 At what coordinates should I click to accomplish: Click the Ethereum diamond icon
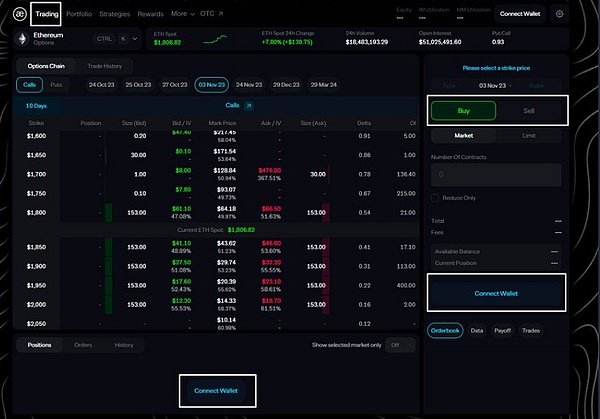click(24, 38)
